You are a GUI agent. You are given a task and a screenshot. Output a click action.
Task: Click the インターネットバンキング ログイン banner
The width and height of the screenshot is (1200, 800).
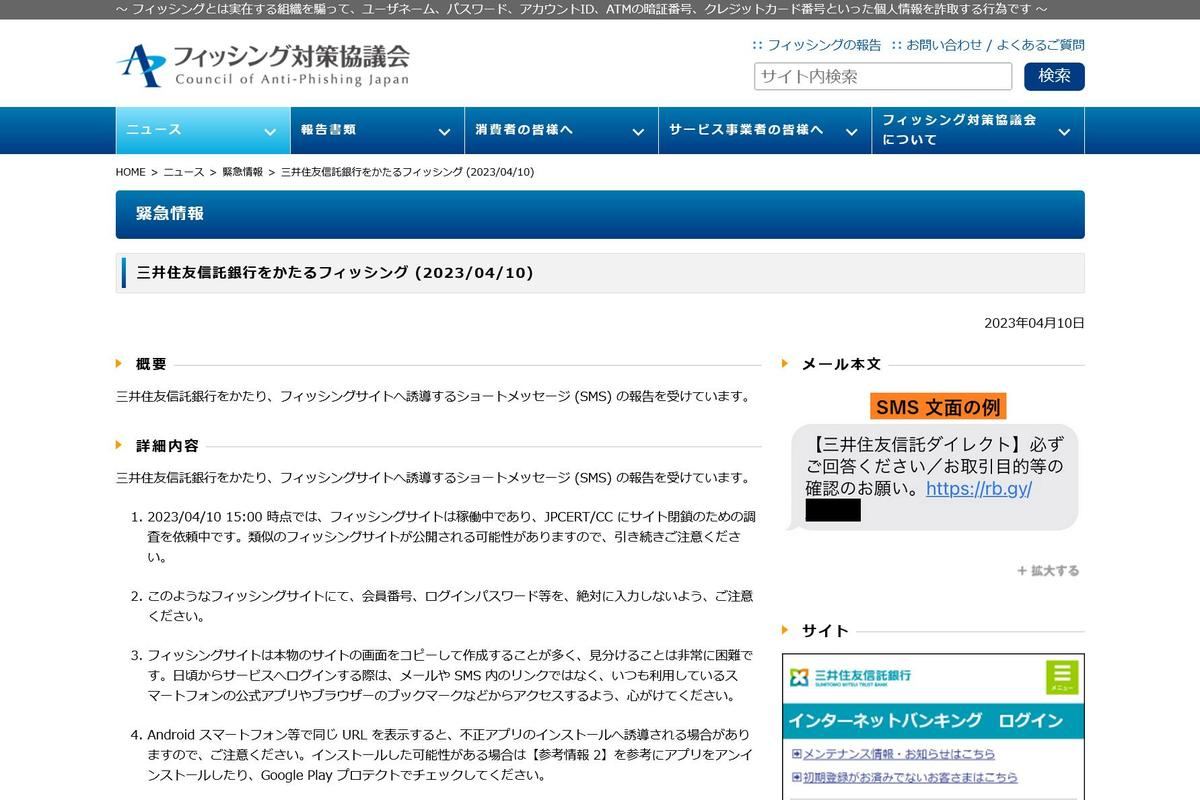click(x=933, y=720)
